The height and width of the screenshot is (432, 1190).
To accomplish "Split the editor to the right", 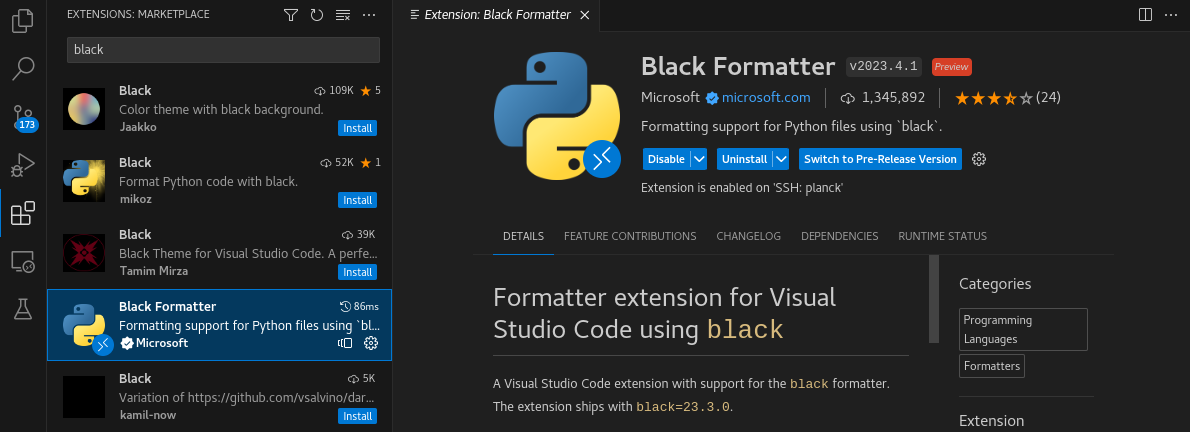I will tap(1145, 14).
